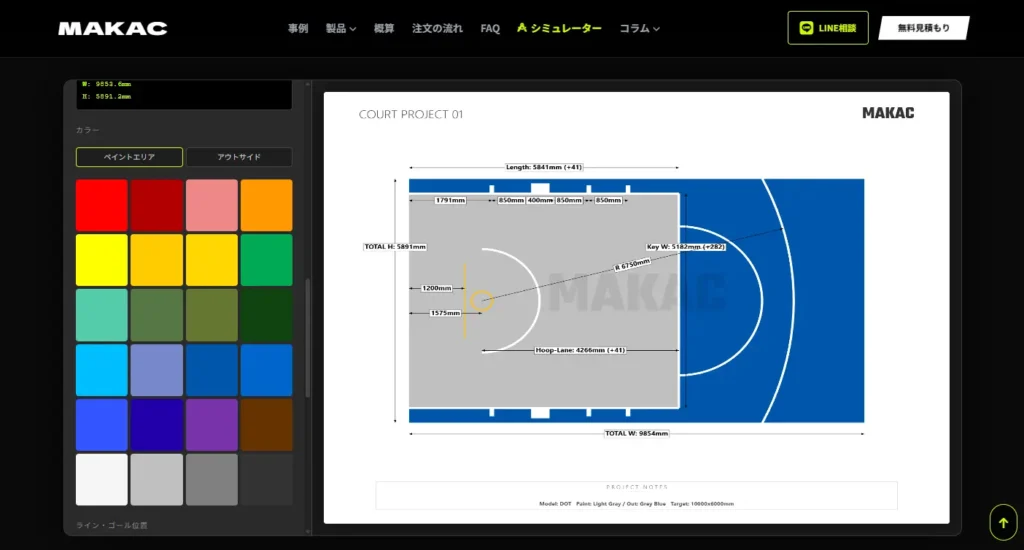Click the カラー section heading
This screenshot has height=550, width=1024.
point(88,130)
